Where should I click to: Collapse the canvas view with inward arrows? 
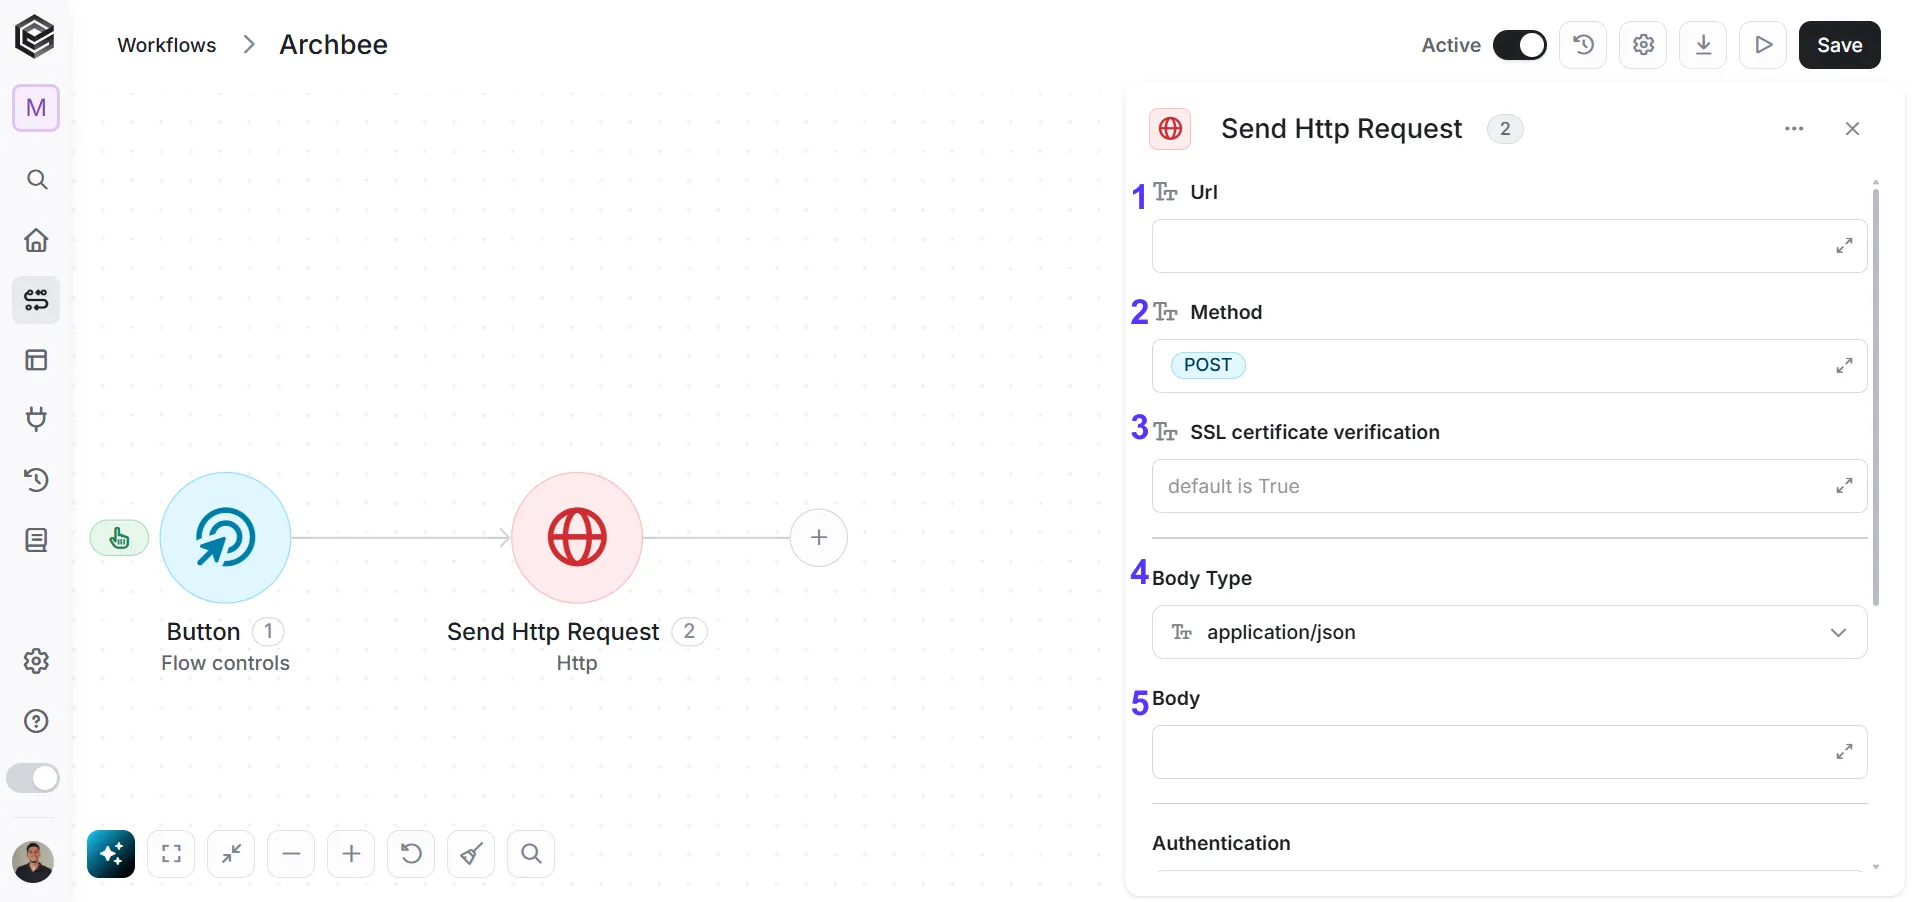(x=231, y=854)
